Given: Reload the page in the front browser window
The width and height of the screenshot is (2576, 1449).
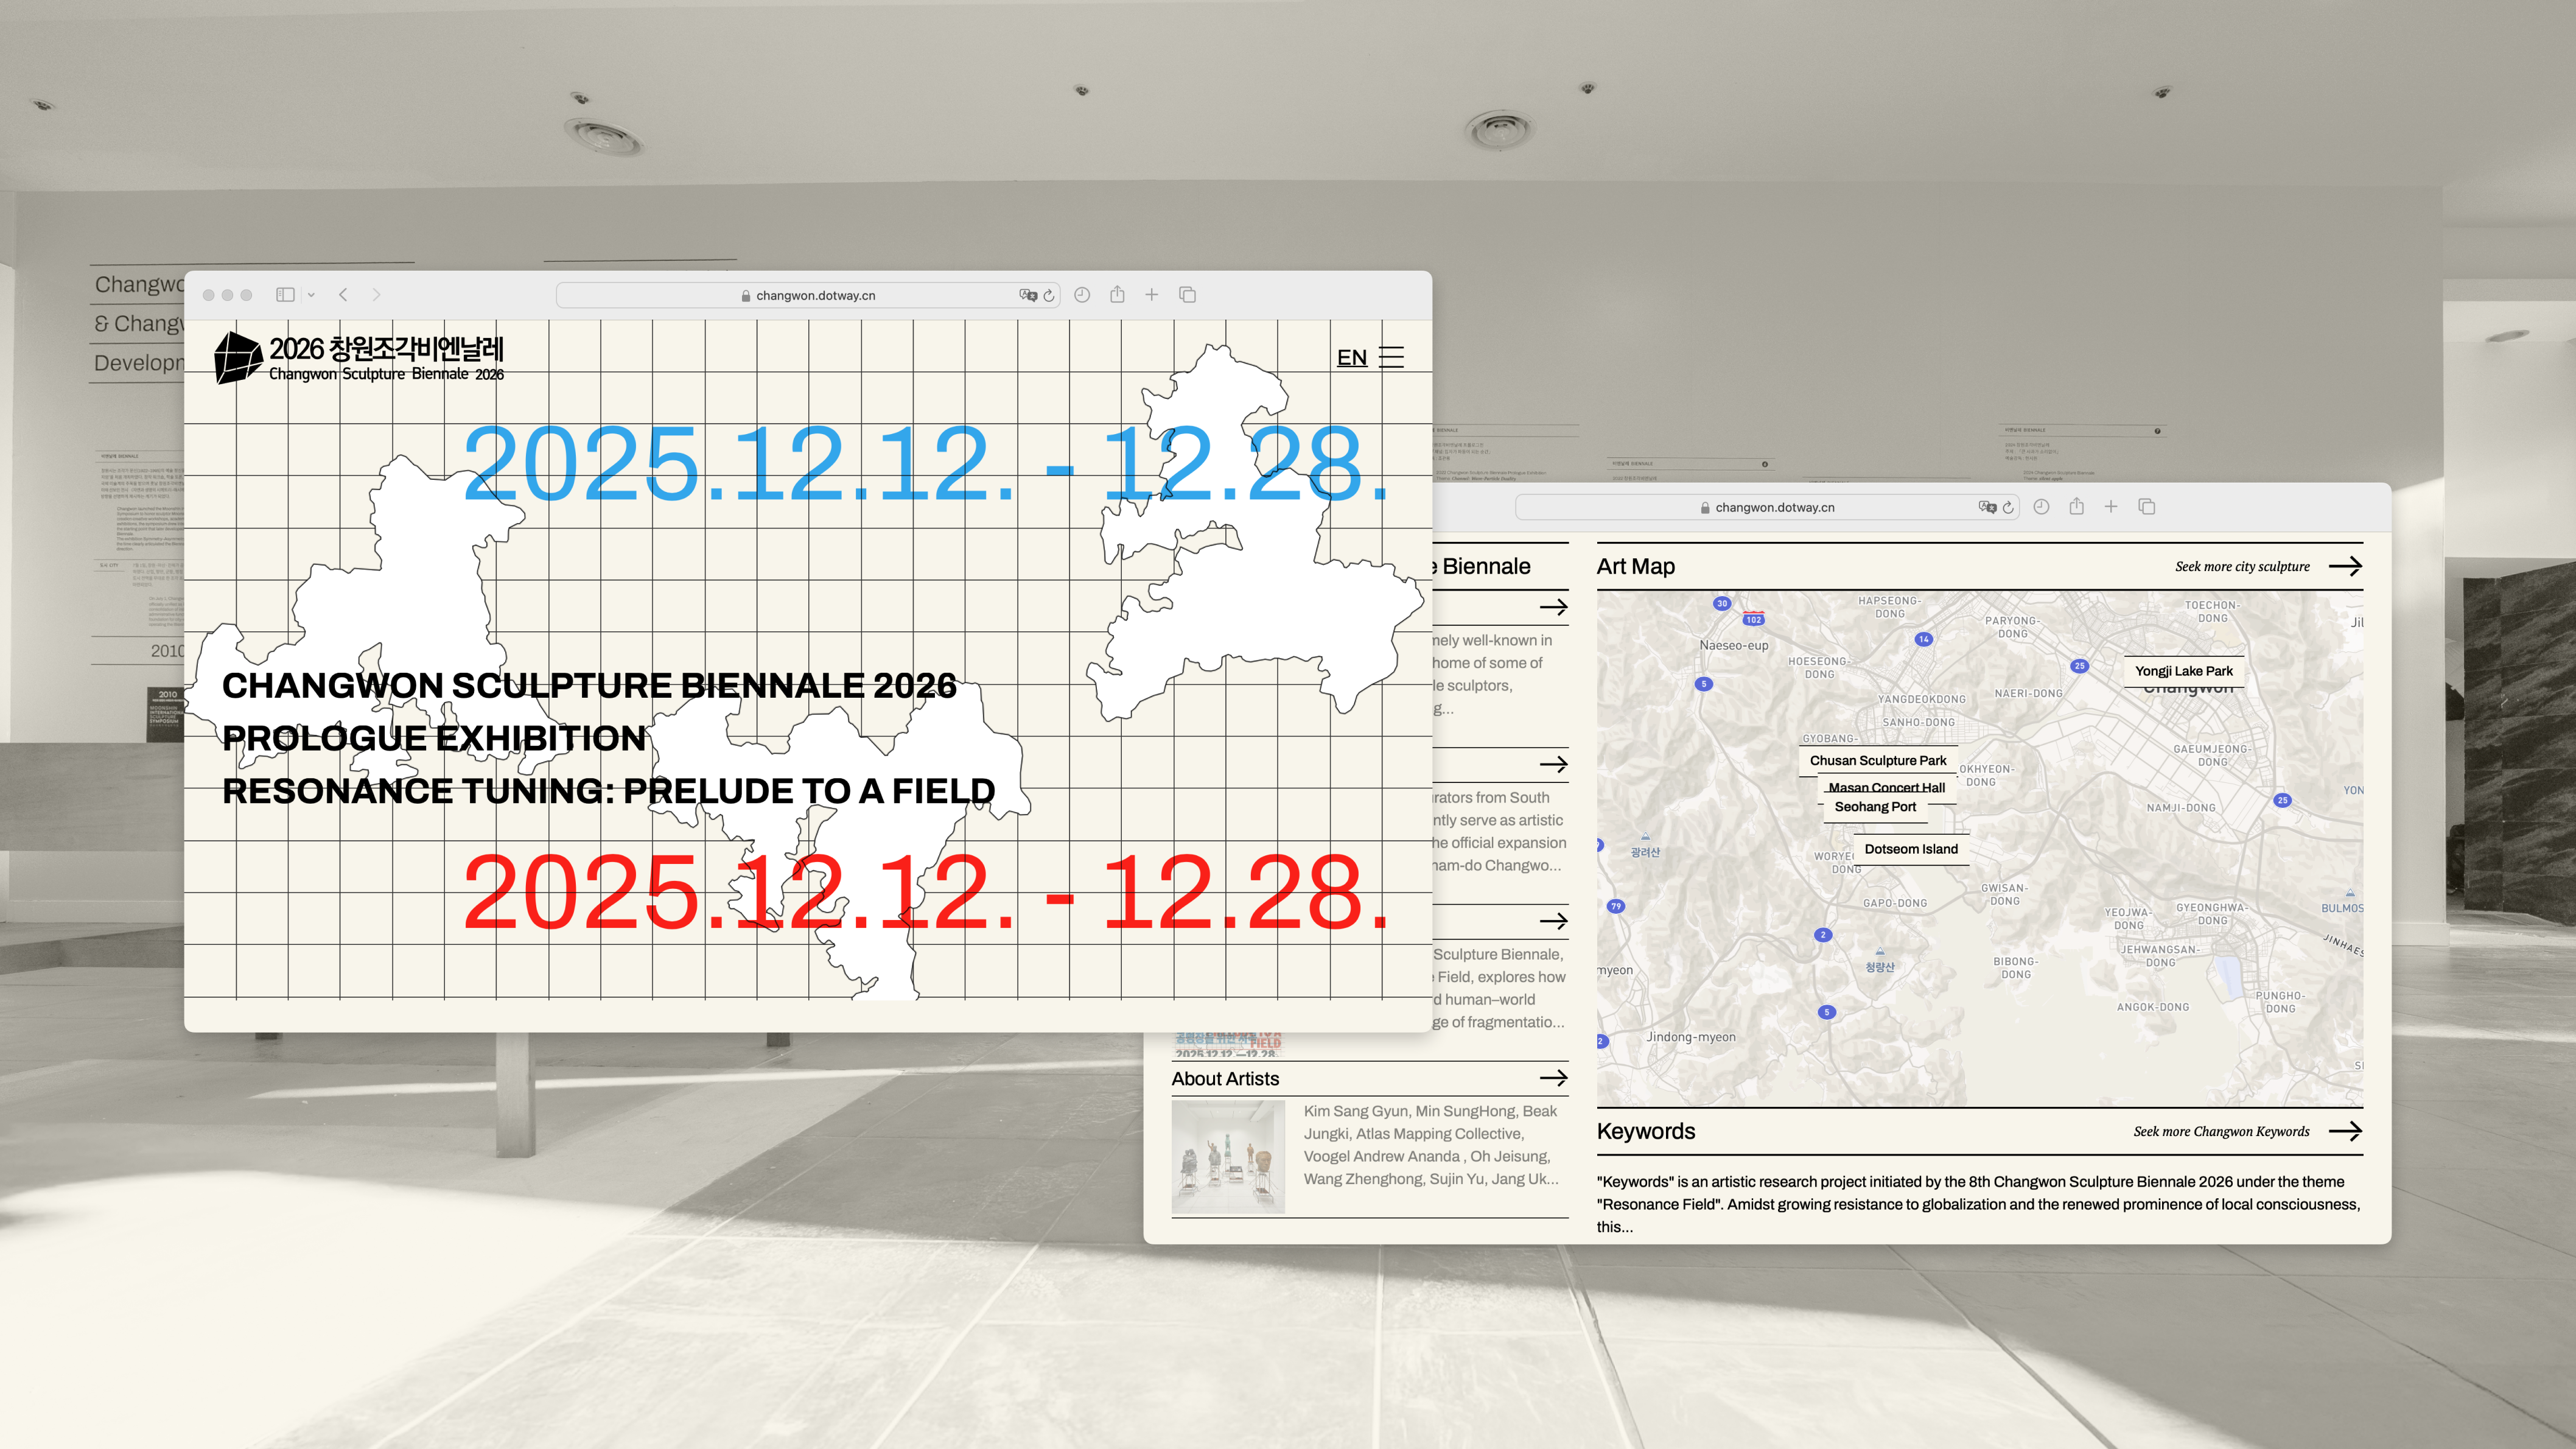Looking at the screenshot, I should coord(1049,295).
